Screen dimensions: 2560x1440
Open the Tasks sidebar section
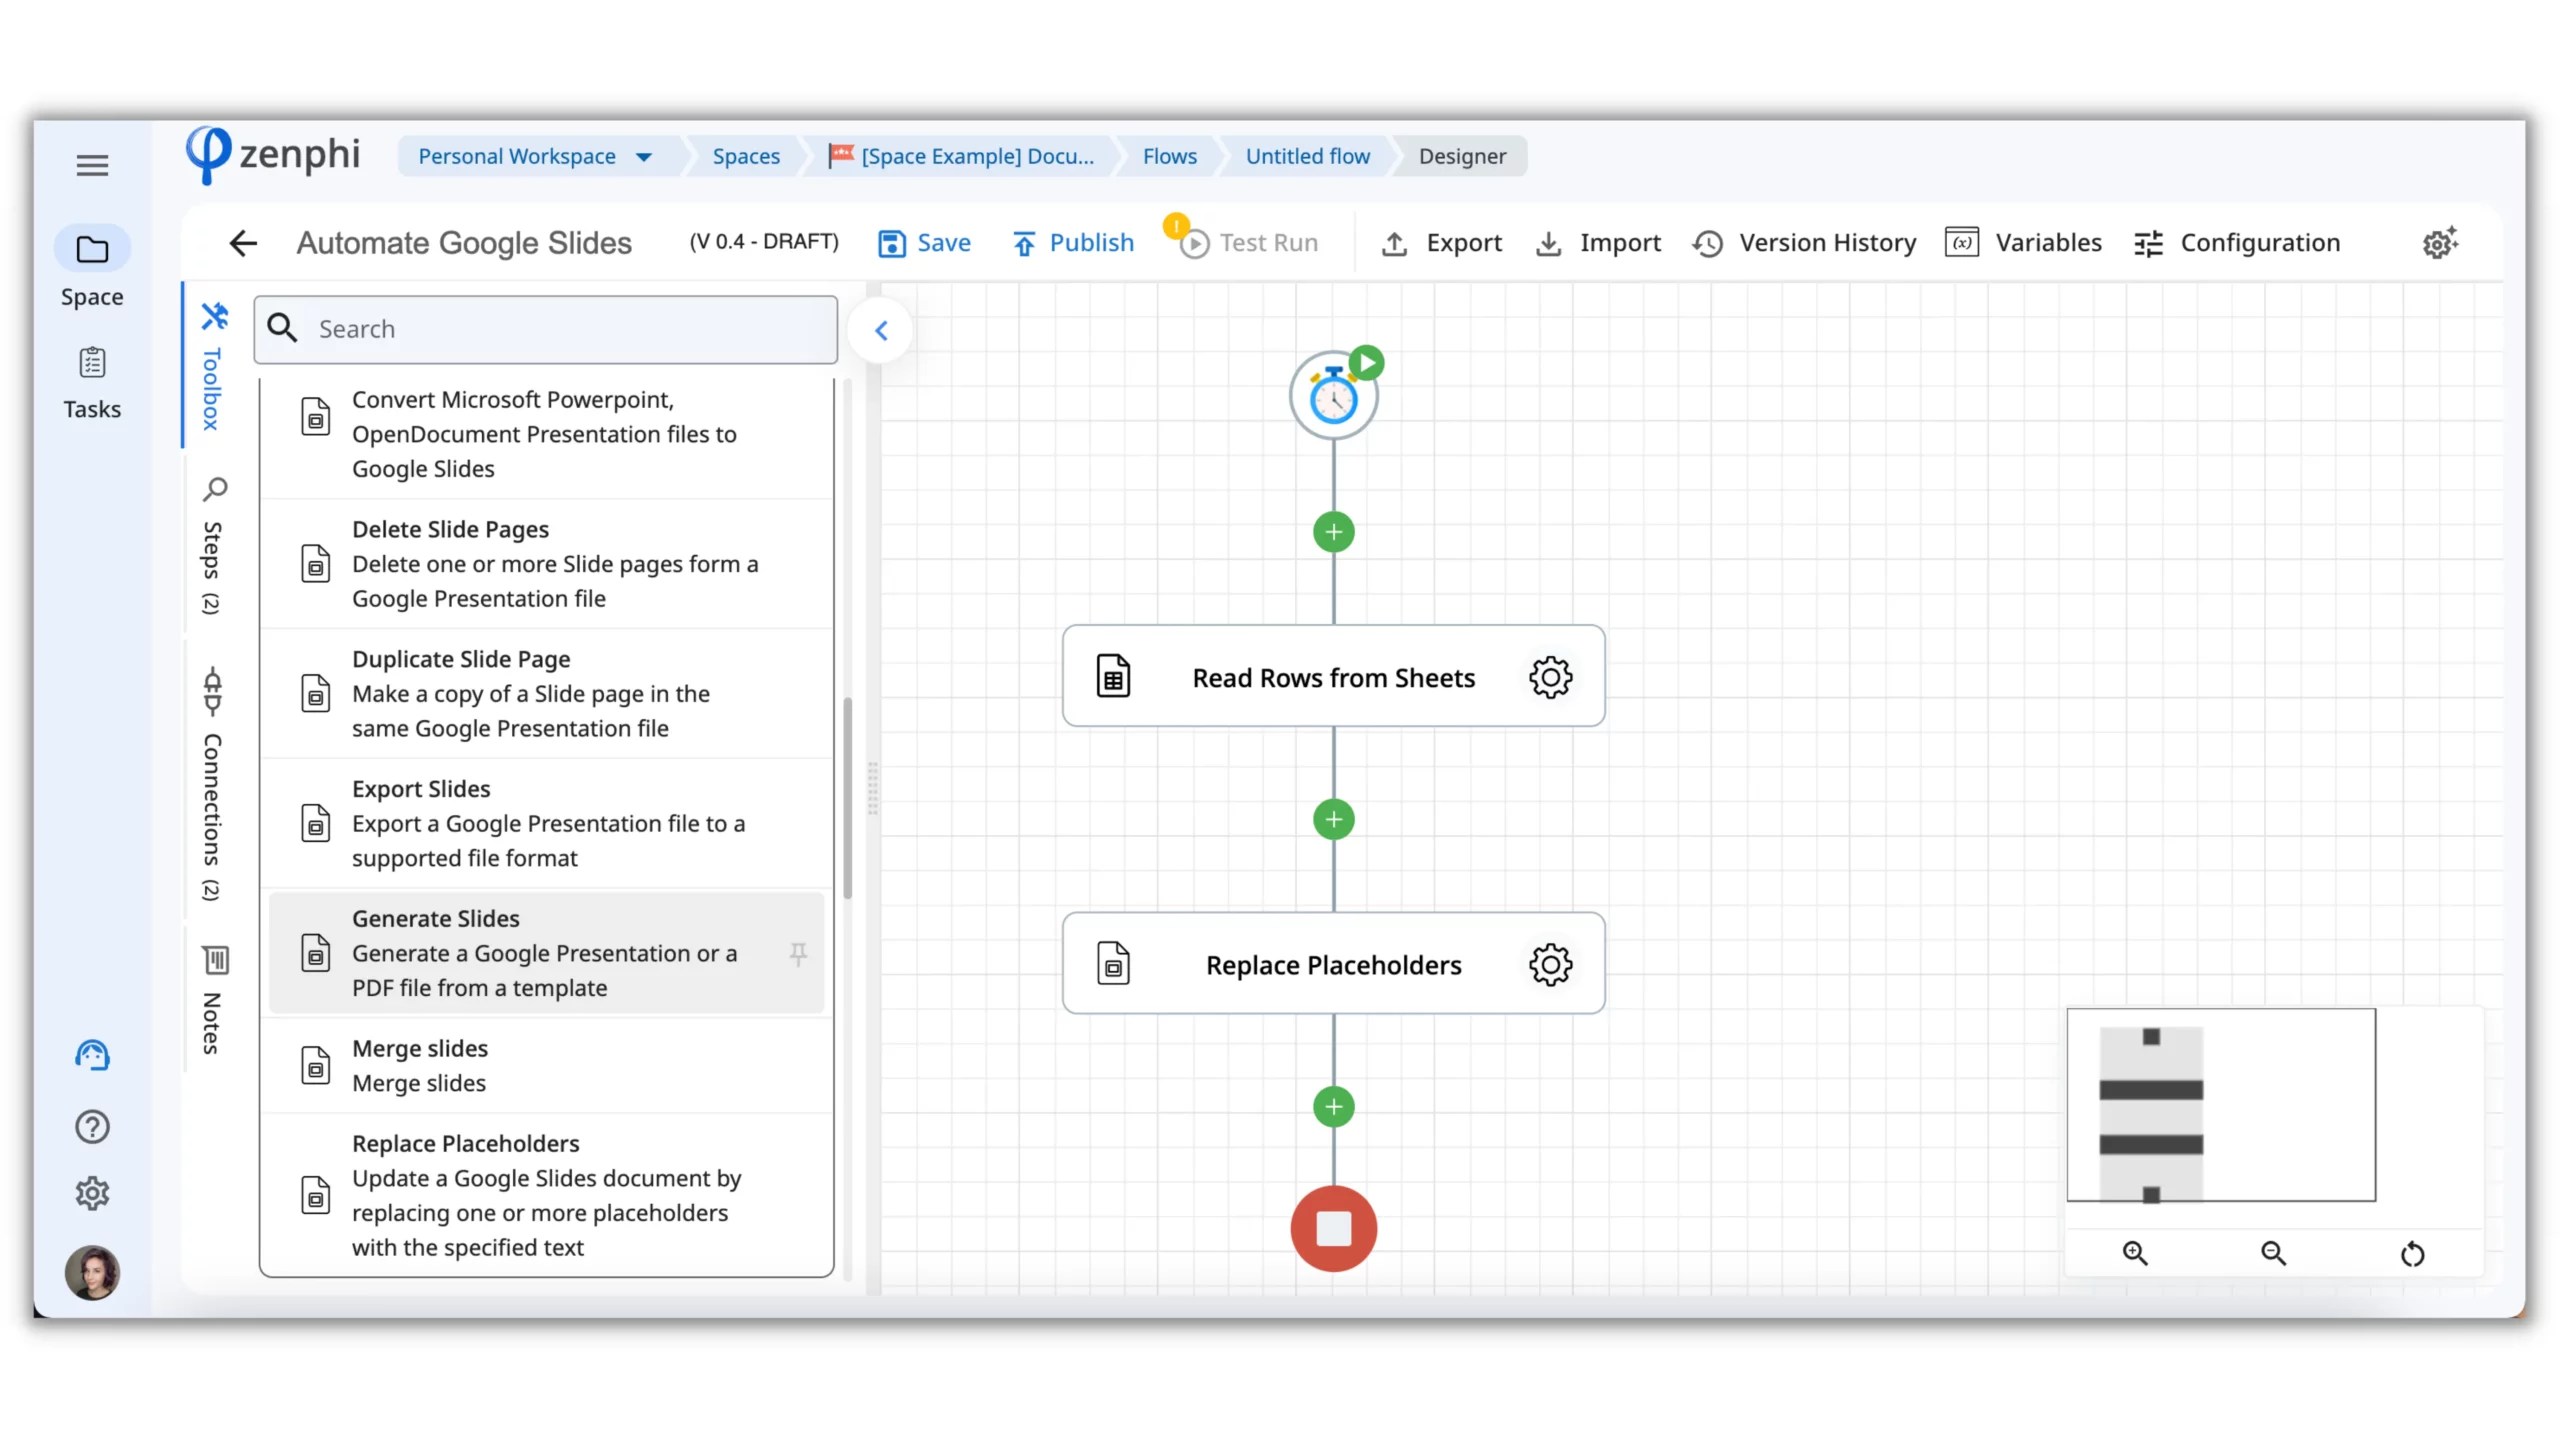[x=91, y=380]
